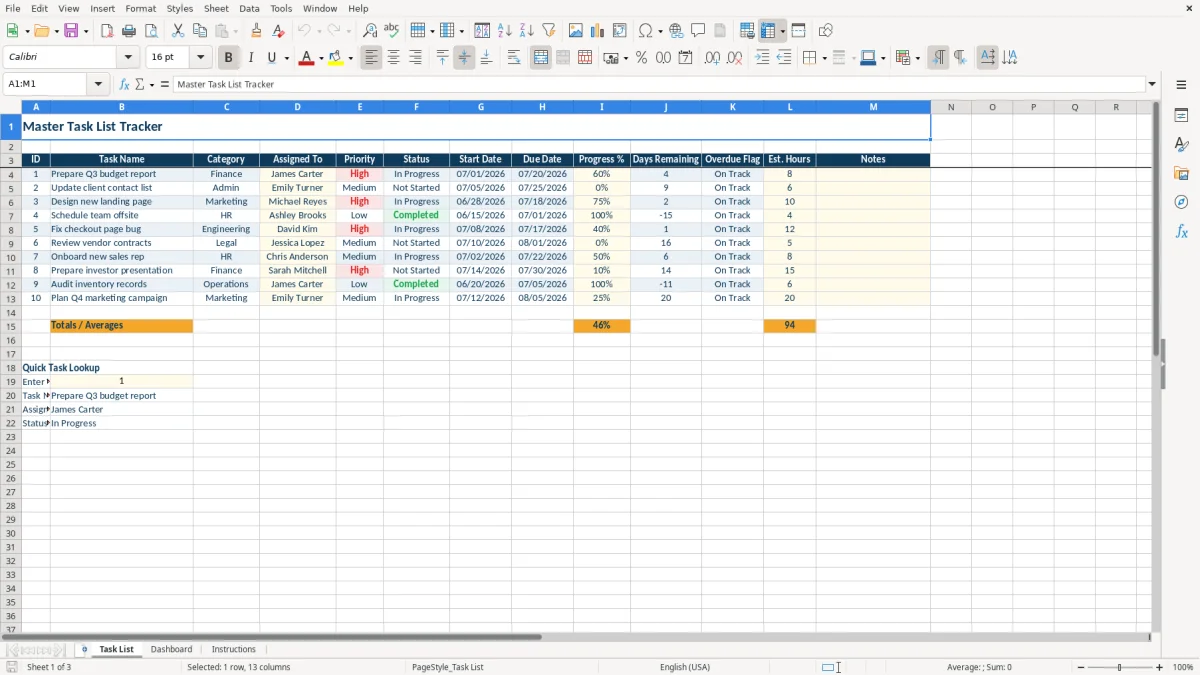Viewport: 1200px width, 675px height.
Task: Insert Image from toolbar
Action: pyautogui.click(x=576, y=31)
